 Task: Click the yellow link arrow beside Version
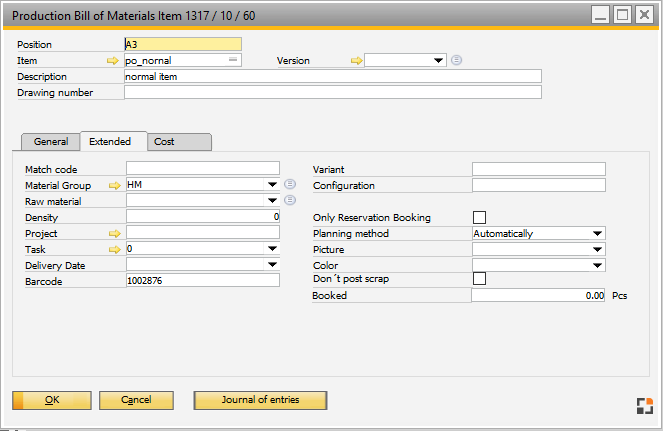(x=355, y=61)
